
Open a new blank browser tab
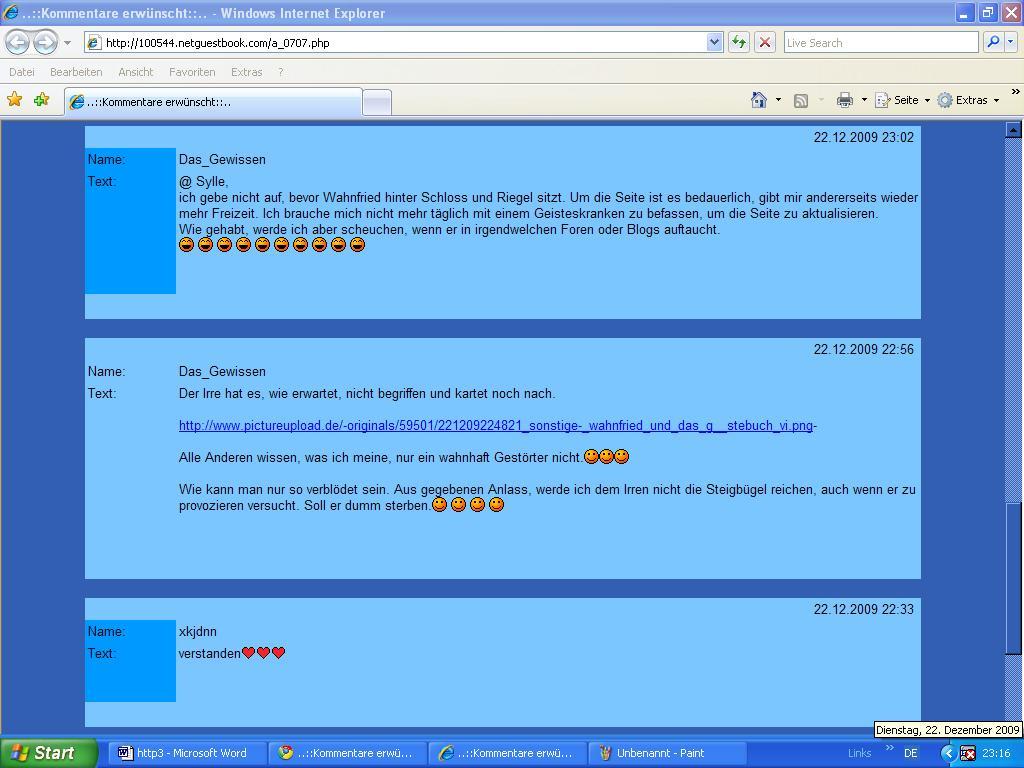pos(376,102)
